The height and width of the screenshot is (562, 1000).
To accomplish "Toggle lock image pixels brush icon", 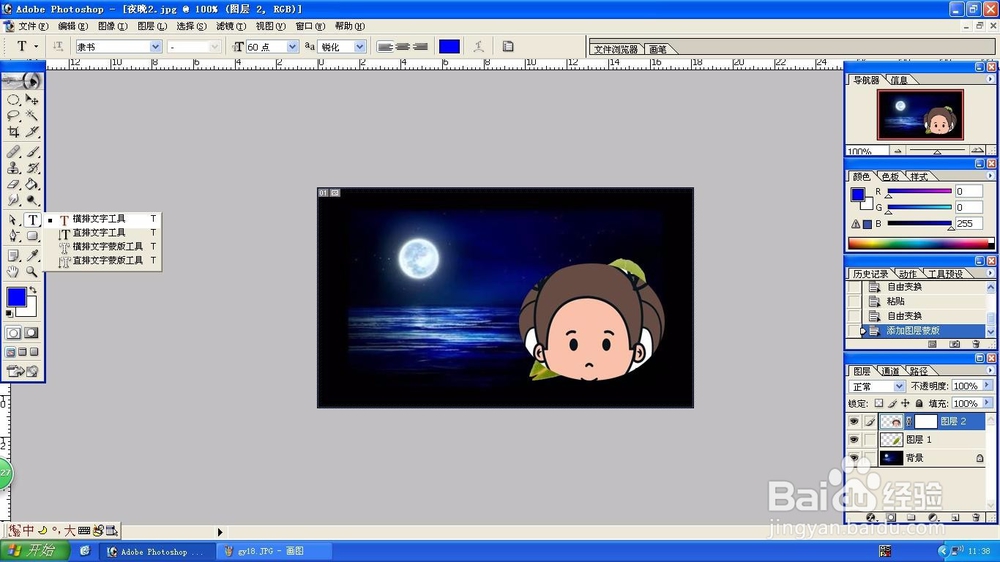I will 892,403.
